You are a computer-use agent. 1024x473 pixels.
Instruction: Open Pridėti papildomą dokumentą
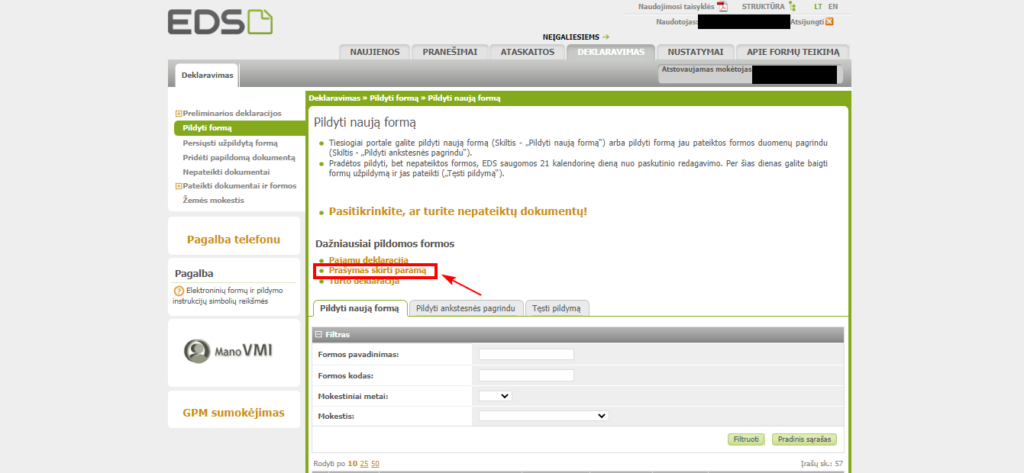pyautogui.click(x=239, y=157)
